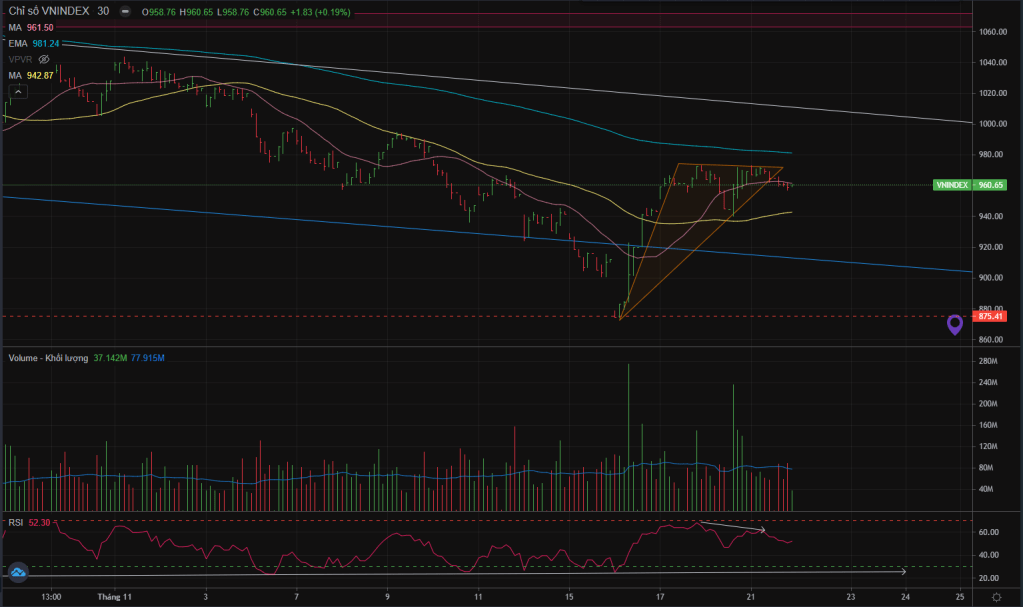The width and height of the screenshot is (1023, 607).
Task: Click the red 875.41 price level label
Action: pyautogui.click(x=990, y=316)
